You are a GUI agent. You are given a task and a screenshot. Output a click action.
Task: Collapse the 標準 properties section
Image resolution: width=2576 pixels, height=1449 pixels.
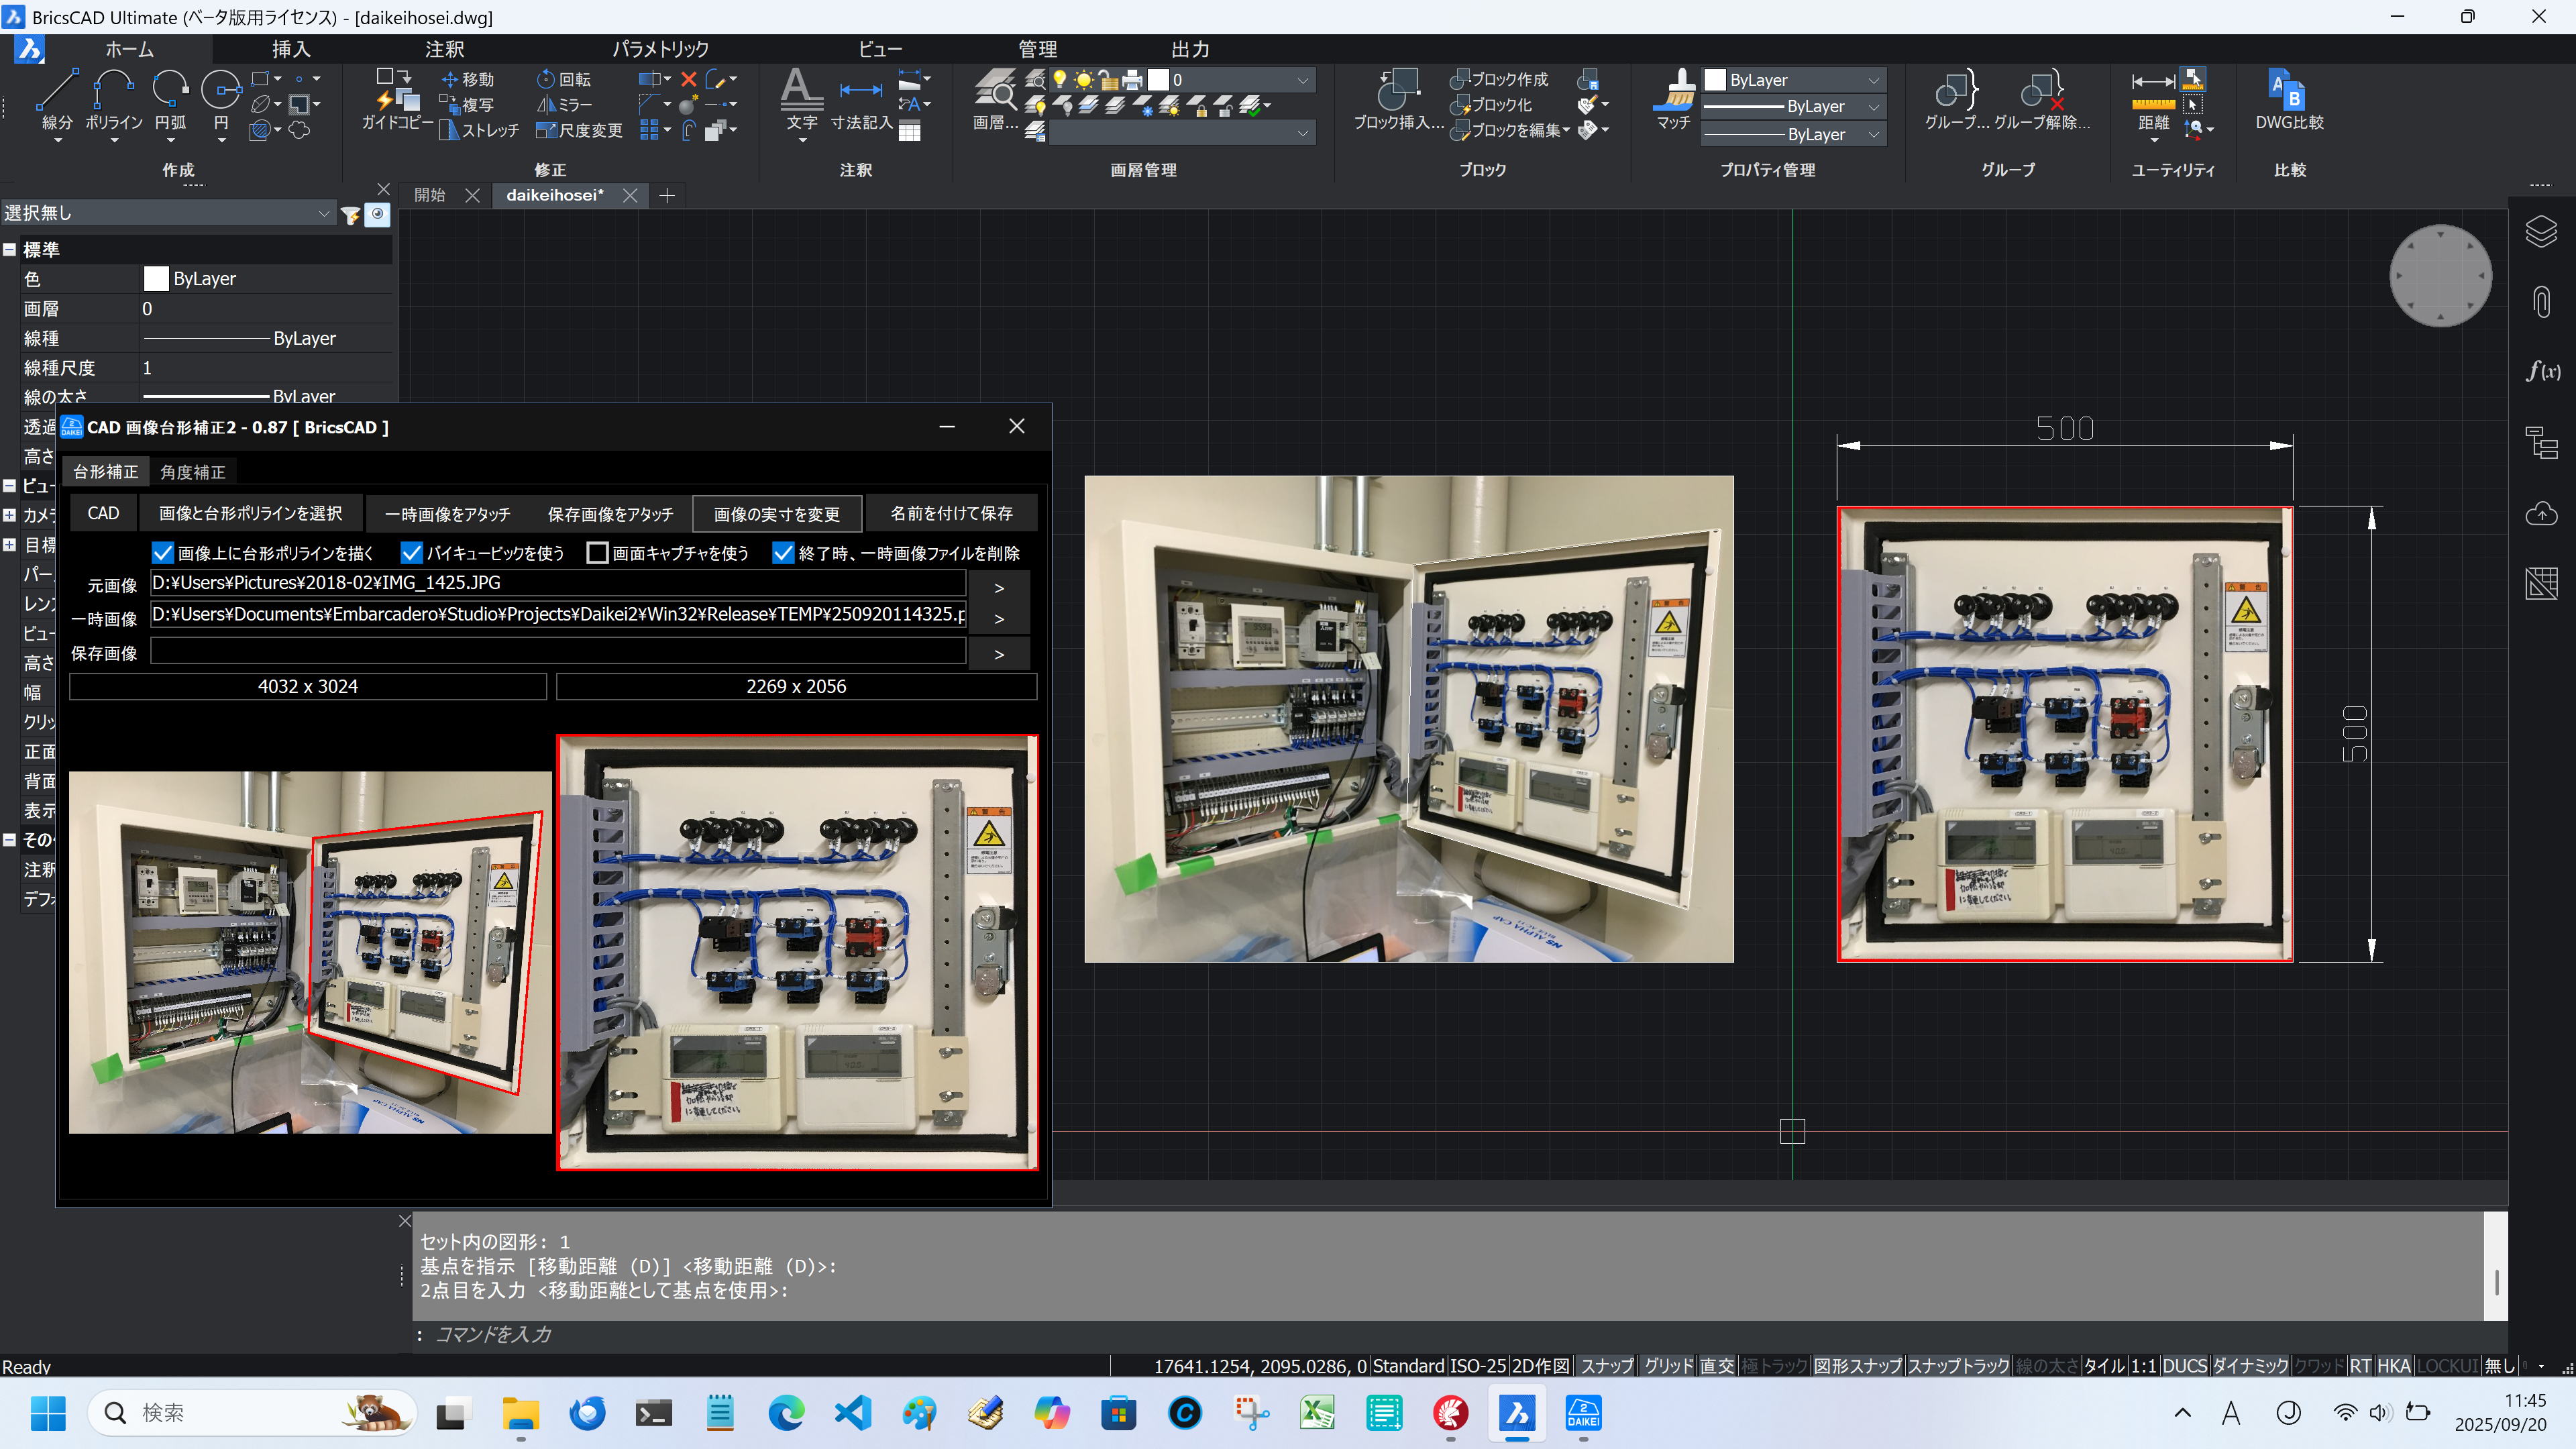pyautogui.click(x=10, y=250)
